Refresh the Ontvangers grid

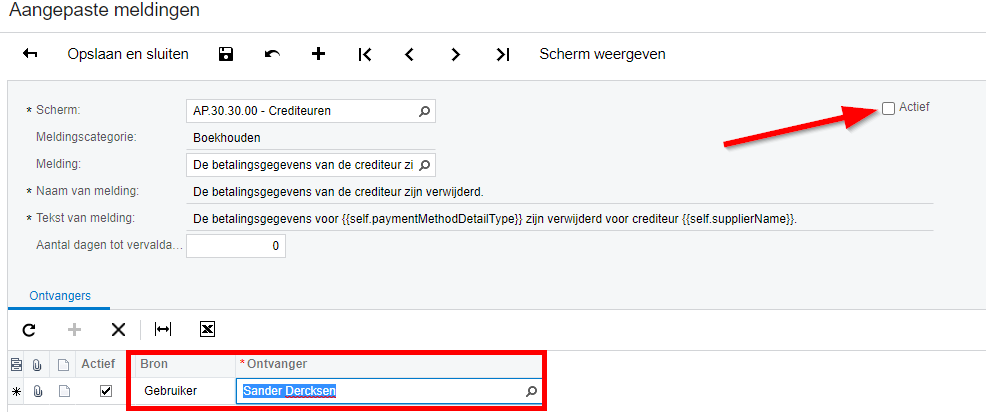pos(28,329)
